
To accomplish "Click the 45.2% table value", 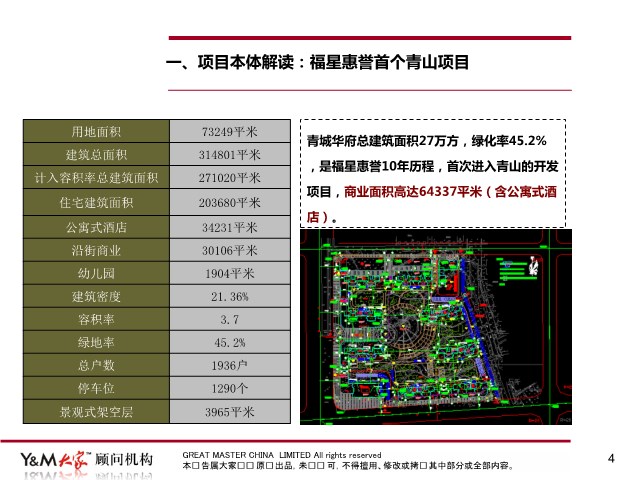I will (230, 342).
